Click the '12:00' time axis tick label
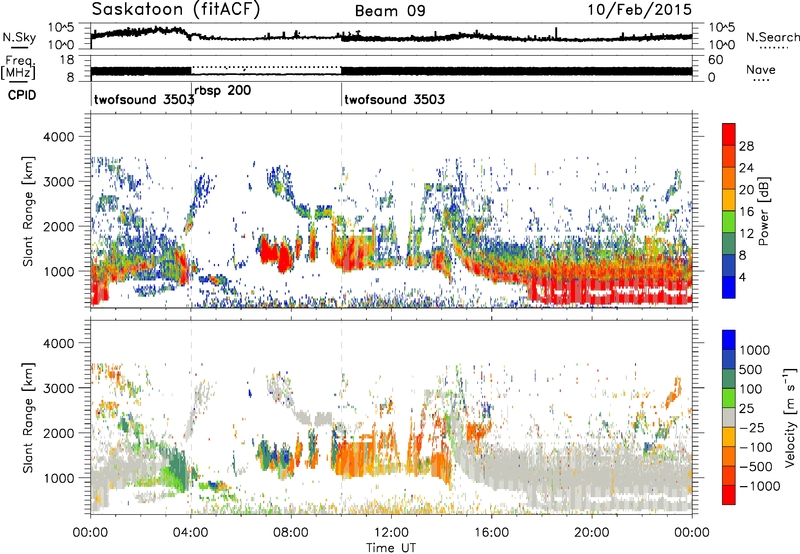Viewport: 800px width, 554px height. (x=391, y=533)
